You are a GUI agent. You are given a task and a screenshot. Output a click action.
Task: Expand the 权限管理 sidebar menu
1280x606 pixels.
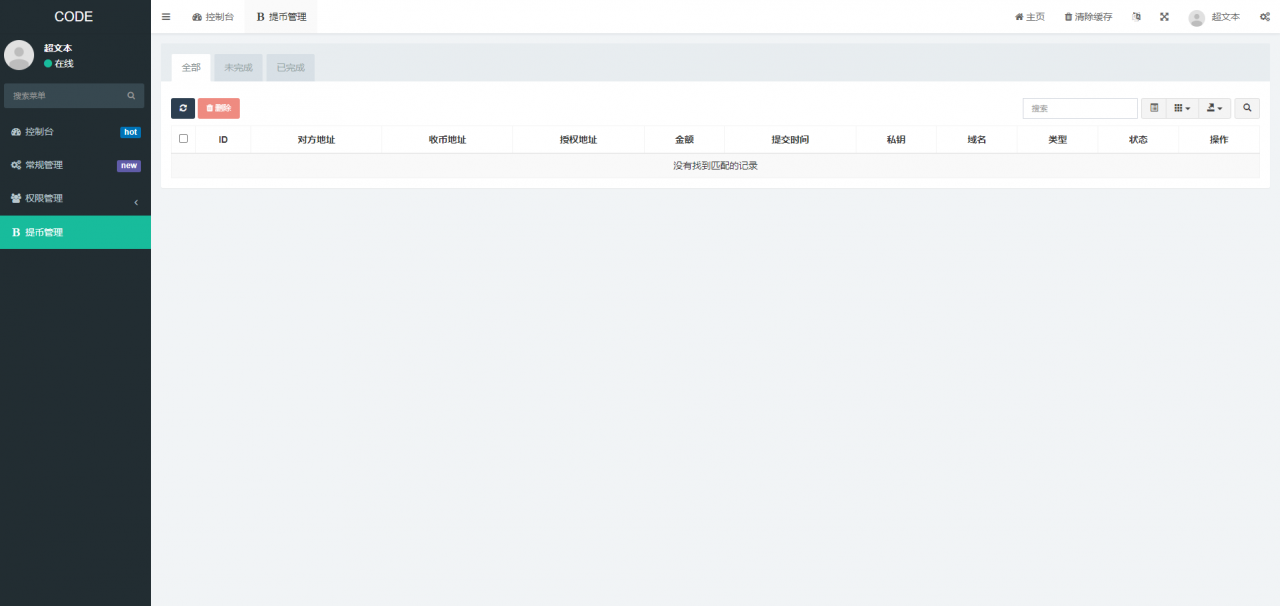(x=75, y=199)
